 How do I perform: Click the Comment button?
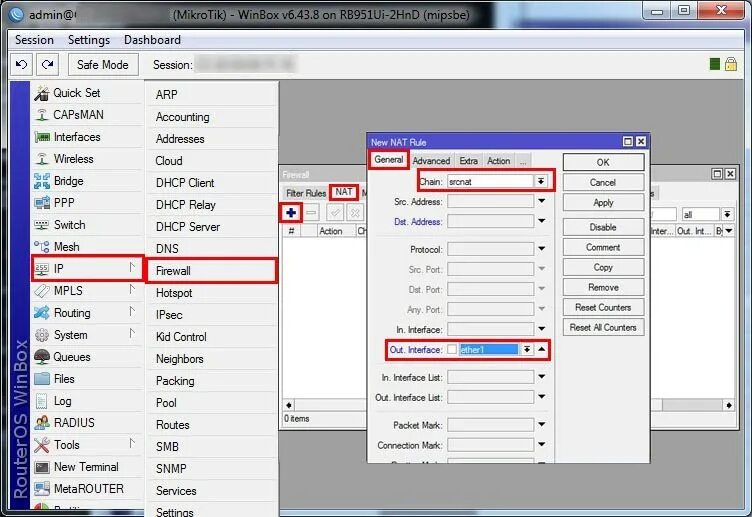click(603, 247)
